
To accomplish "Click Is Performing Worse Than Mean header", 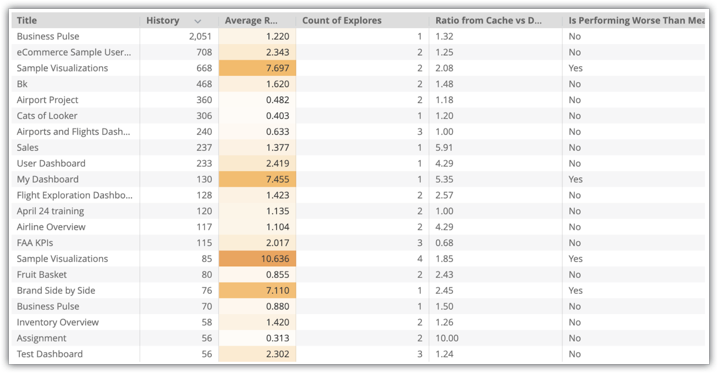I will click(636, 20).
